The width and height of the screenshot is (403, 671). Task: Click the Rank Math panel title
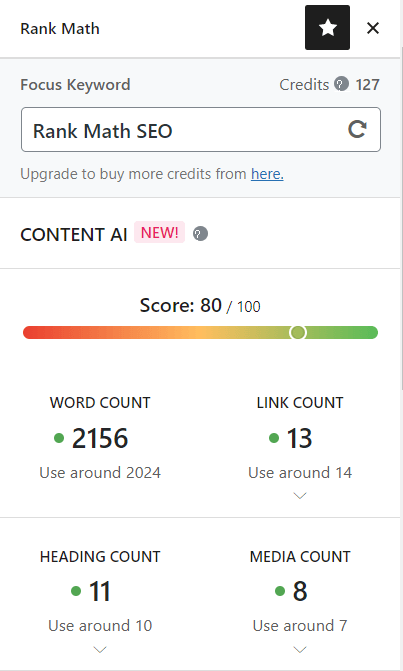point(60,29)
